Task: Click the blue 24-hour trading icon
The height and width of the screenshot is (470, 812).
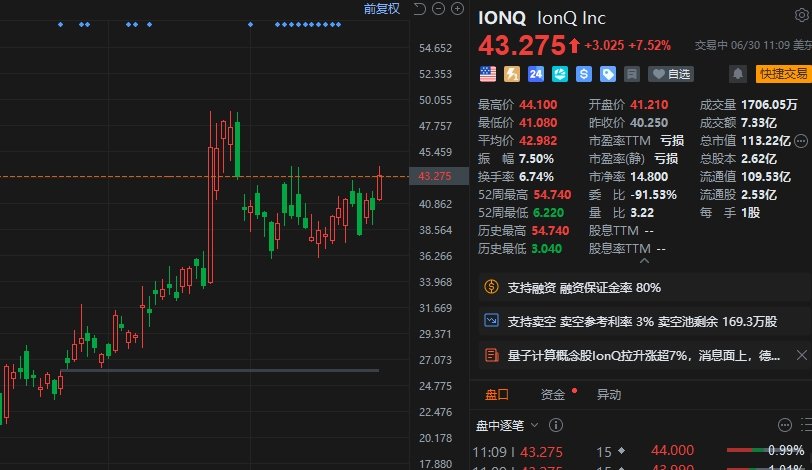Action: tap(536, 74)
